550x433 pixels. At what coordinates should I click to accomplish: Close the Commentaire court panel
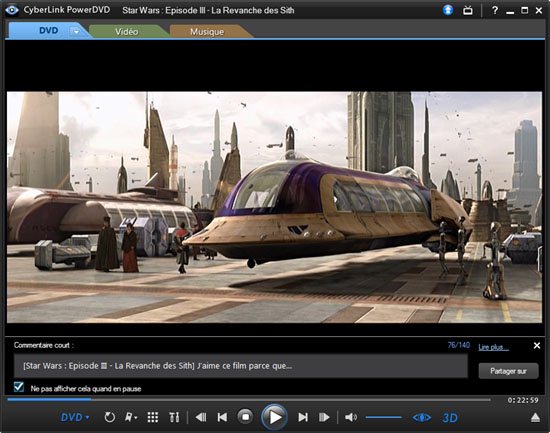coord(537,346)
